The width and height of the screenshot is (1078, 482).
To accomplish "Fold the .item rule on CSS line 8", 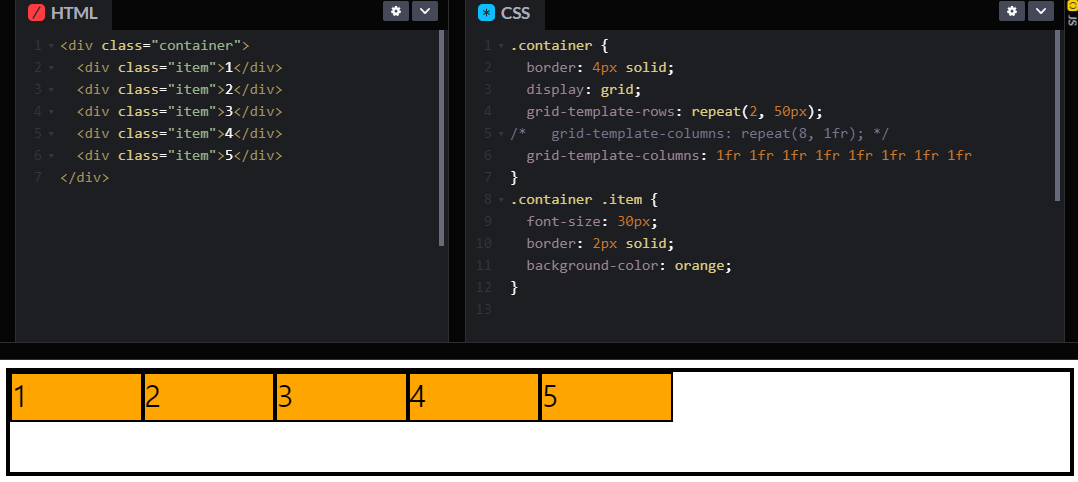I will coord(501,200).
